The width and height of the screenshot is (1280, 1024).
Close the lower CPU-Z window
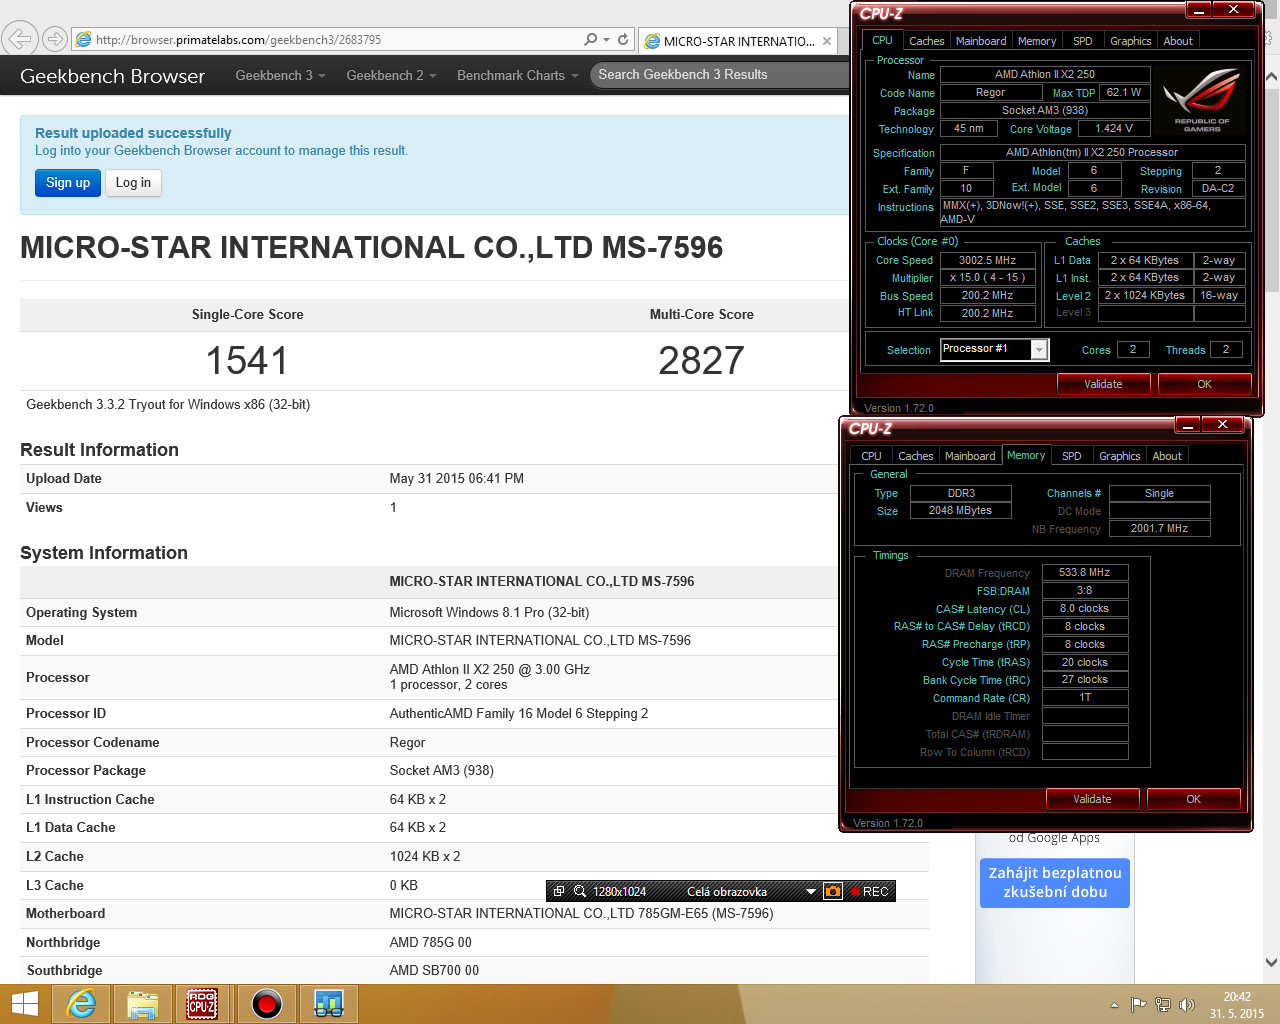pos(1222,424)
